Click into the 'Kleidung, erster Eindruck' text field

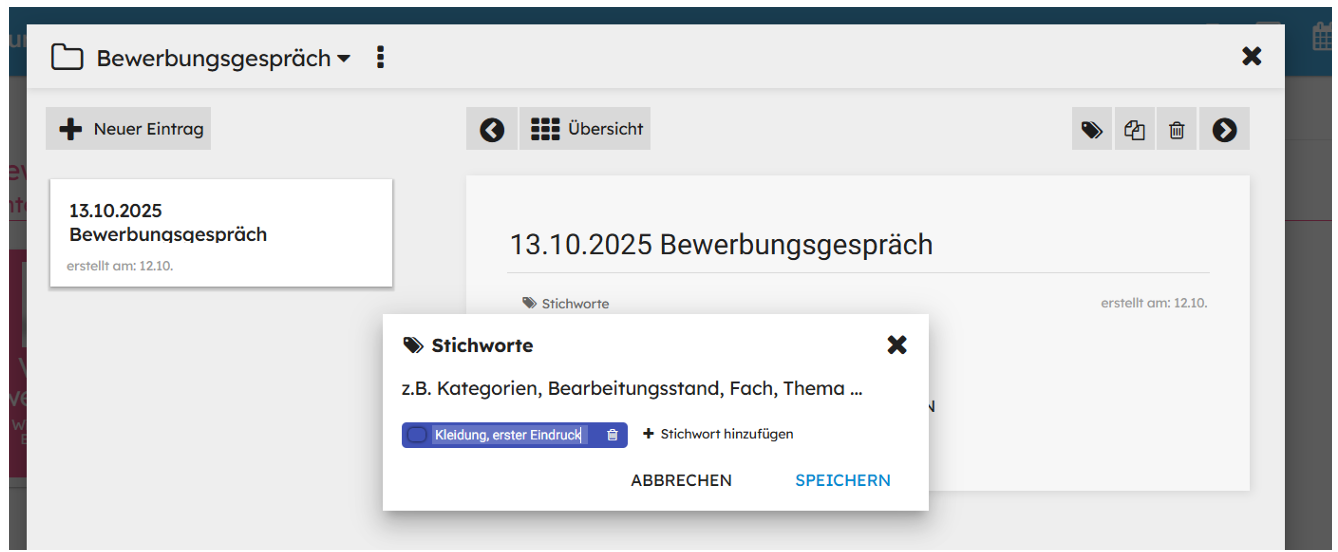point(508,435)
